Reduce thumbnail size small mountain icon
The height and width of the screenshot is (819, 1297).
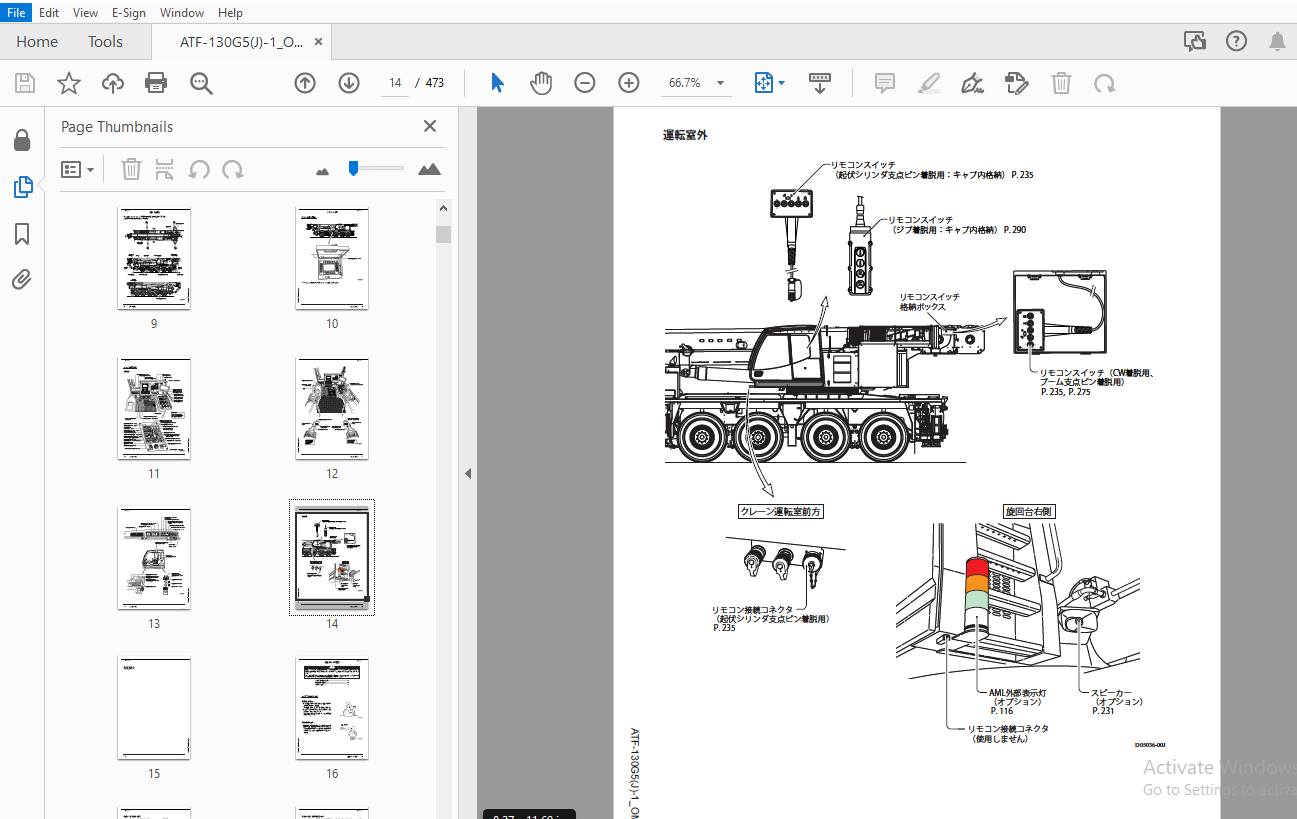[x=322, y=171]
